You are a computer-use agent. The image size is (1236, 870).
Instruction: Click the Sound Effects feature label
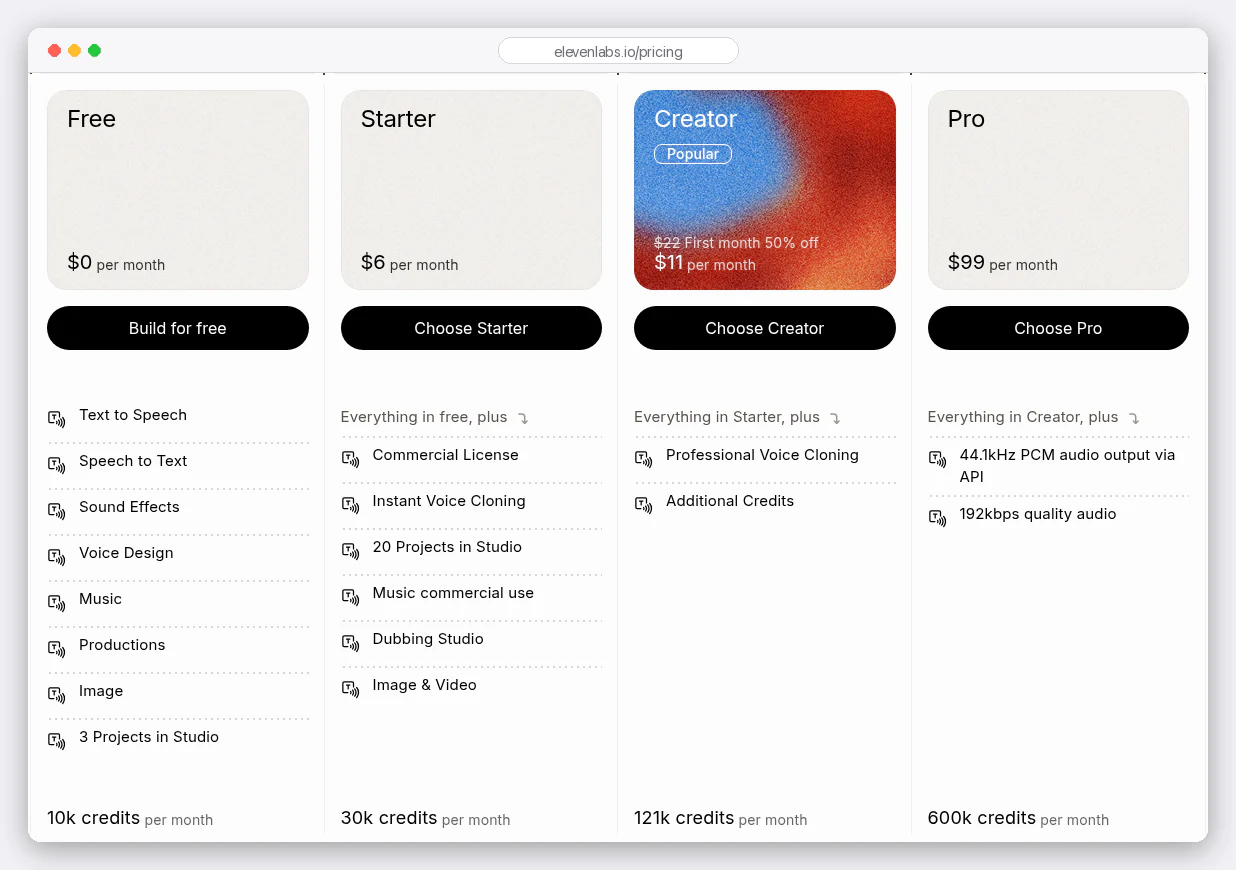[129, 507]
